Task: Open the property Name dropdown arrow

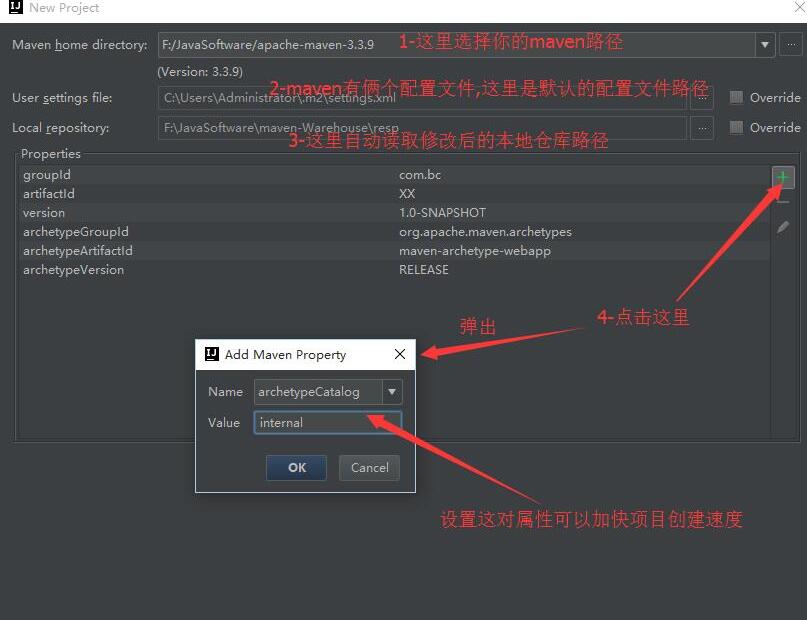Action: click(x=392, y=392)
